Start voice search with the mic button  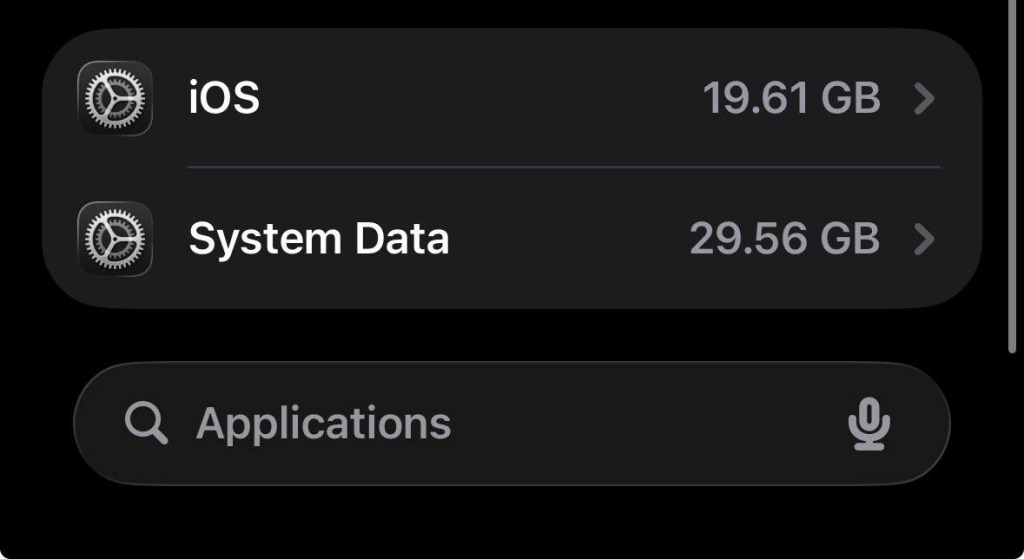(869, 424)
